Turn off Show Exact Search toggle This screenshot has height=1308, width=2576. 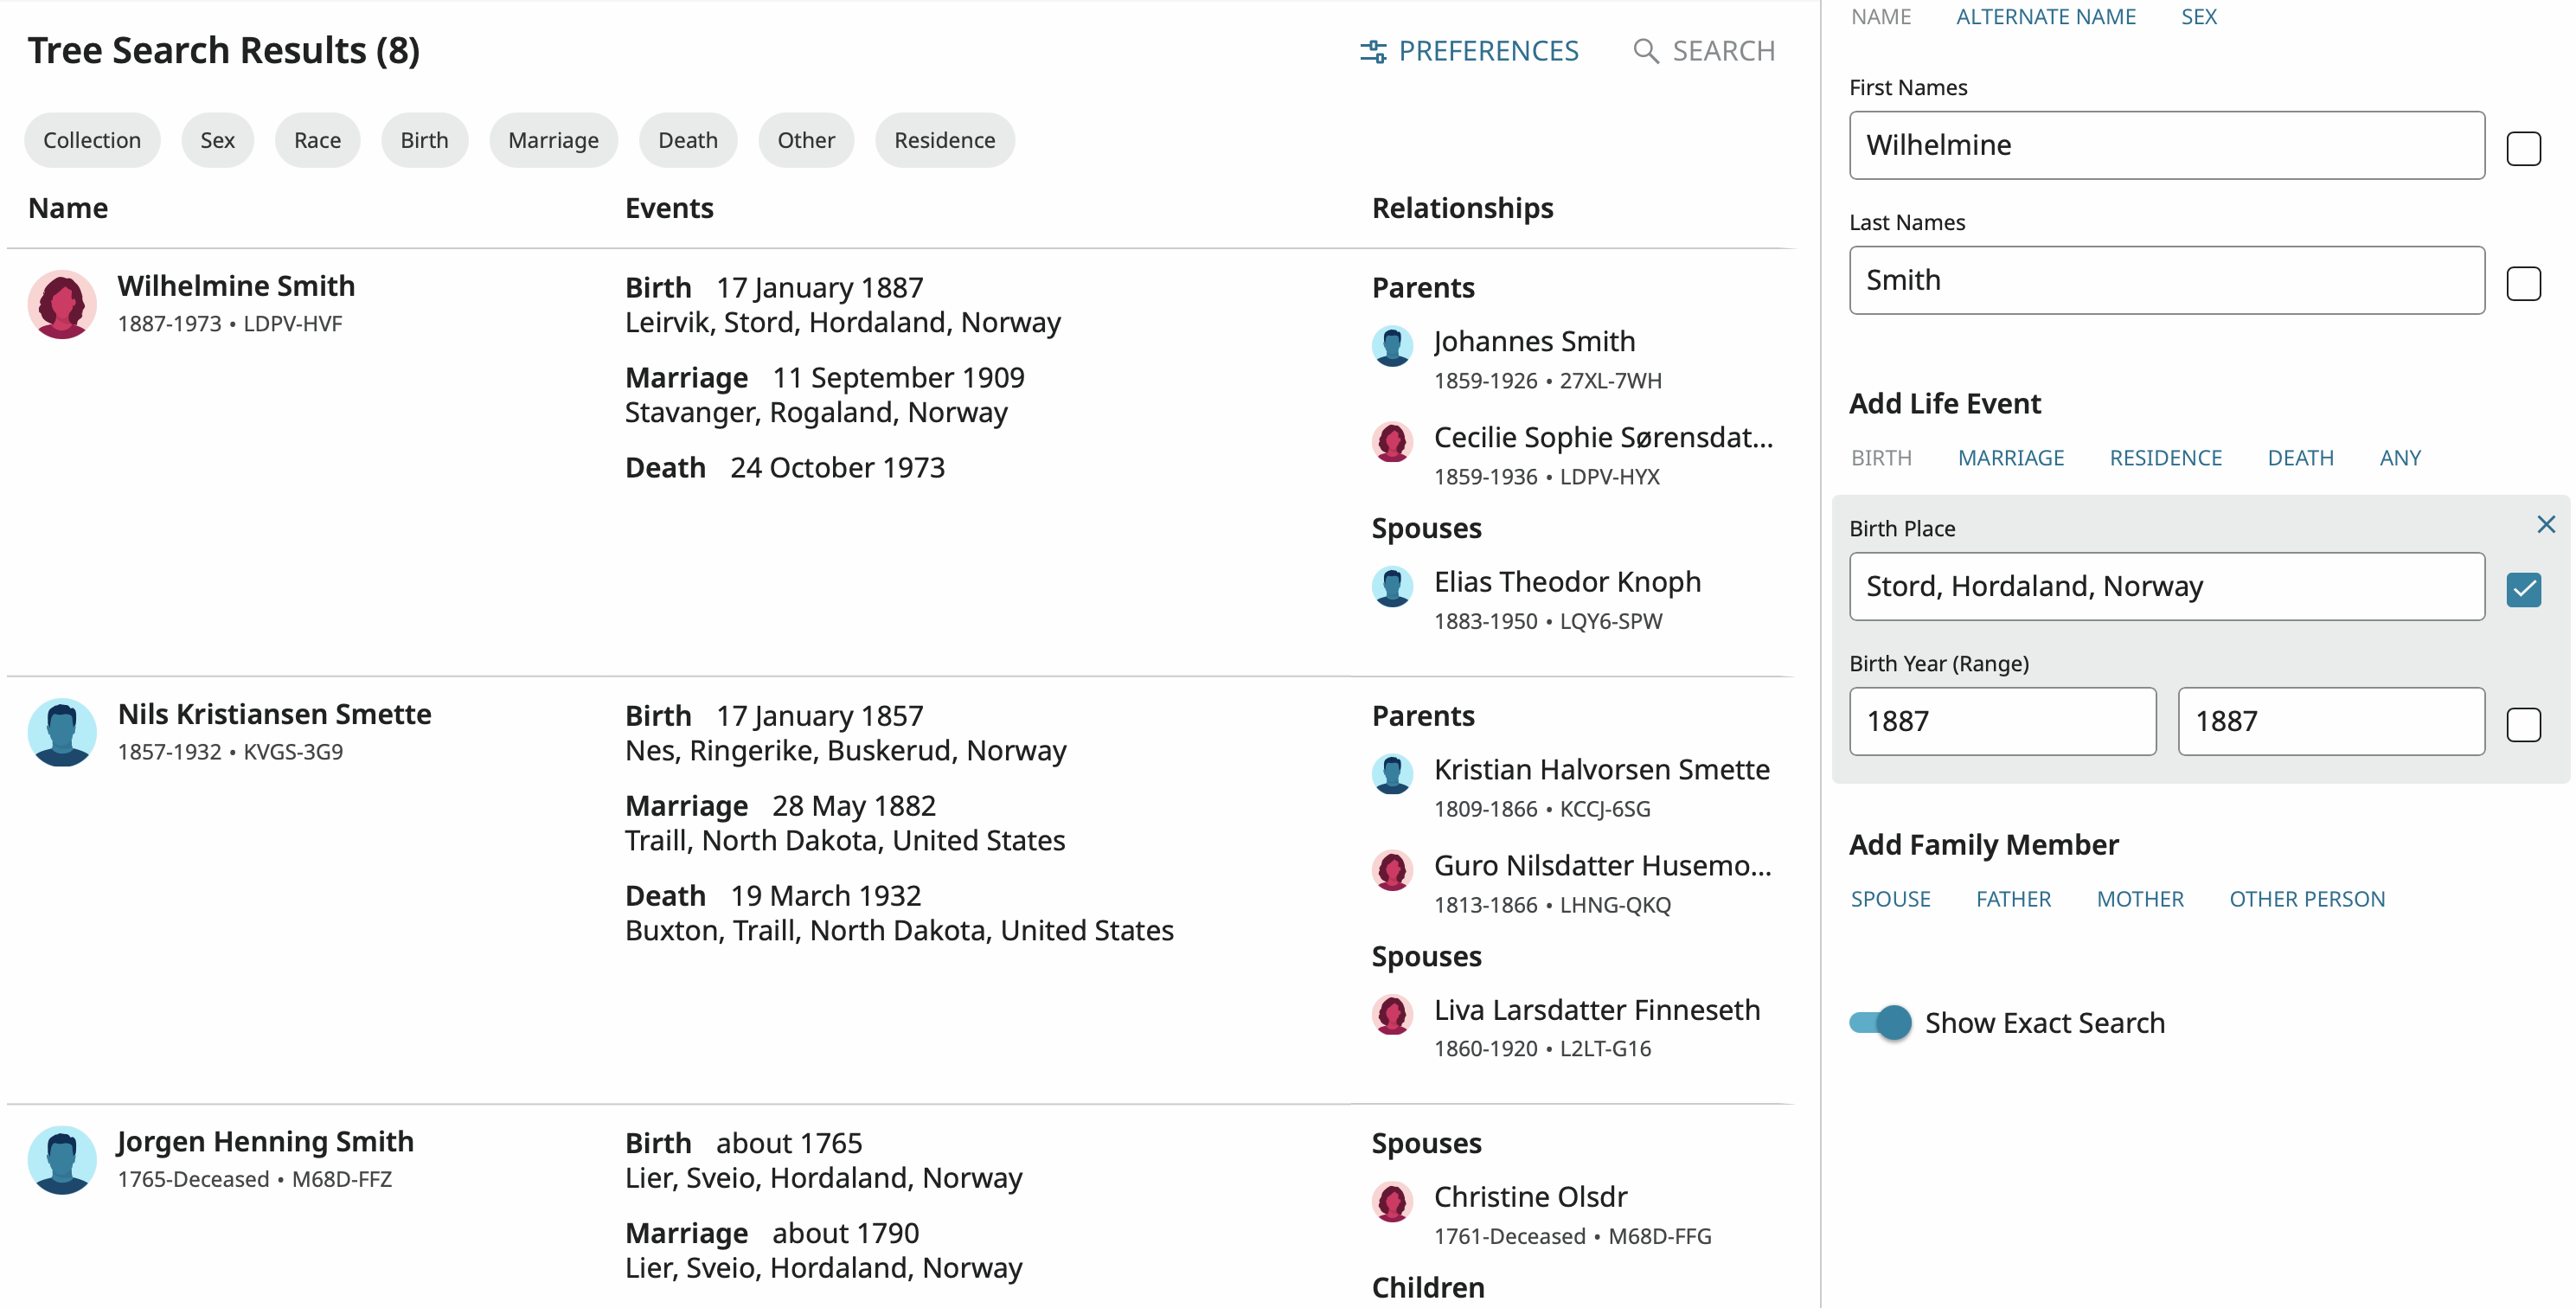[x=1880, y=1022]
